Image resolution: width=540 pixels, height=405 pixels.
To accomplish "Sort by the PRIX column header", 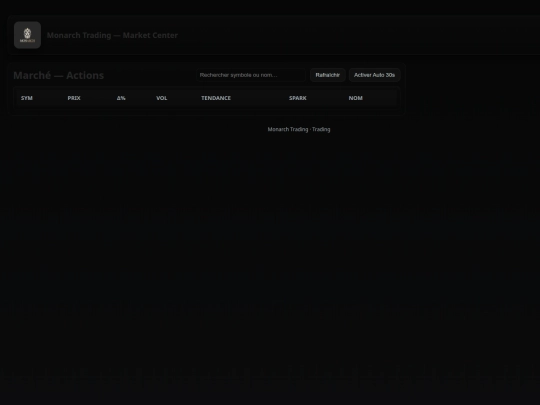I will click(x=74, y=98).
